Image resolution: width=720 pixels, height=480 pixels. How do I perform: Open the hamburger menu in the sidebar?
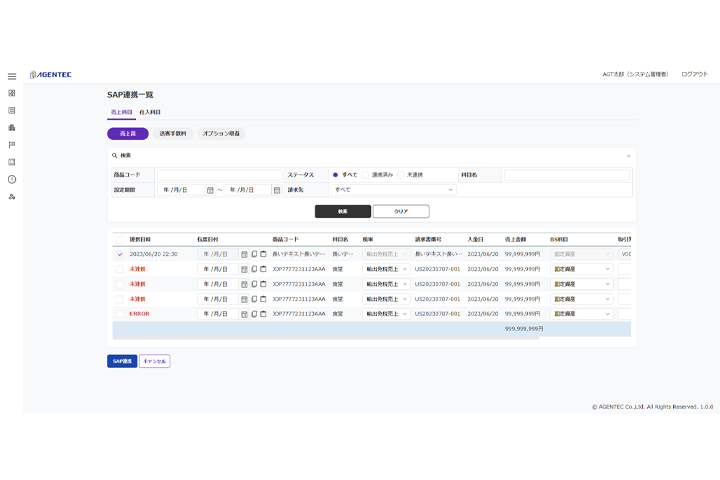[12, 76]
